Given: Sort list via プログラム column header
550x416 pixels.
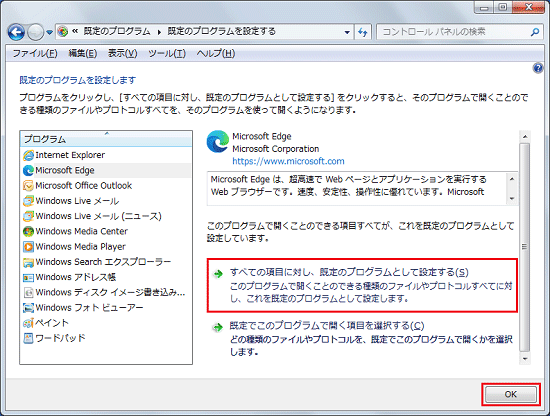Looking at the screenshot, I should tap(106, 139).
